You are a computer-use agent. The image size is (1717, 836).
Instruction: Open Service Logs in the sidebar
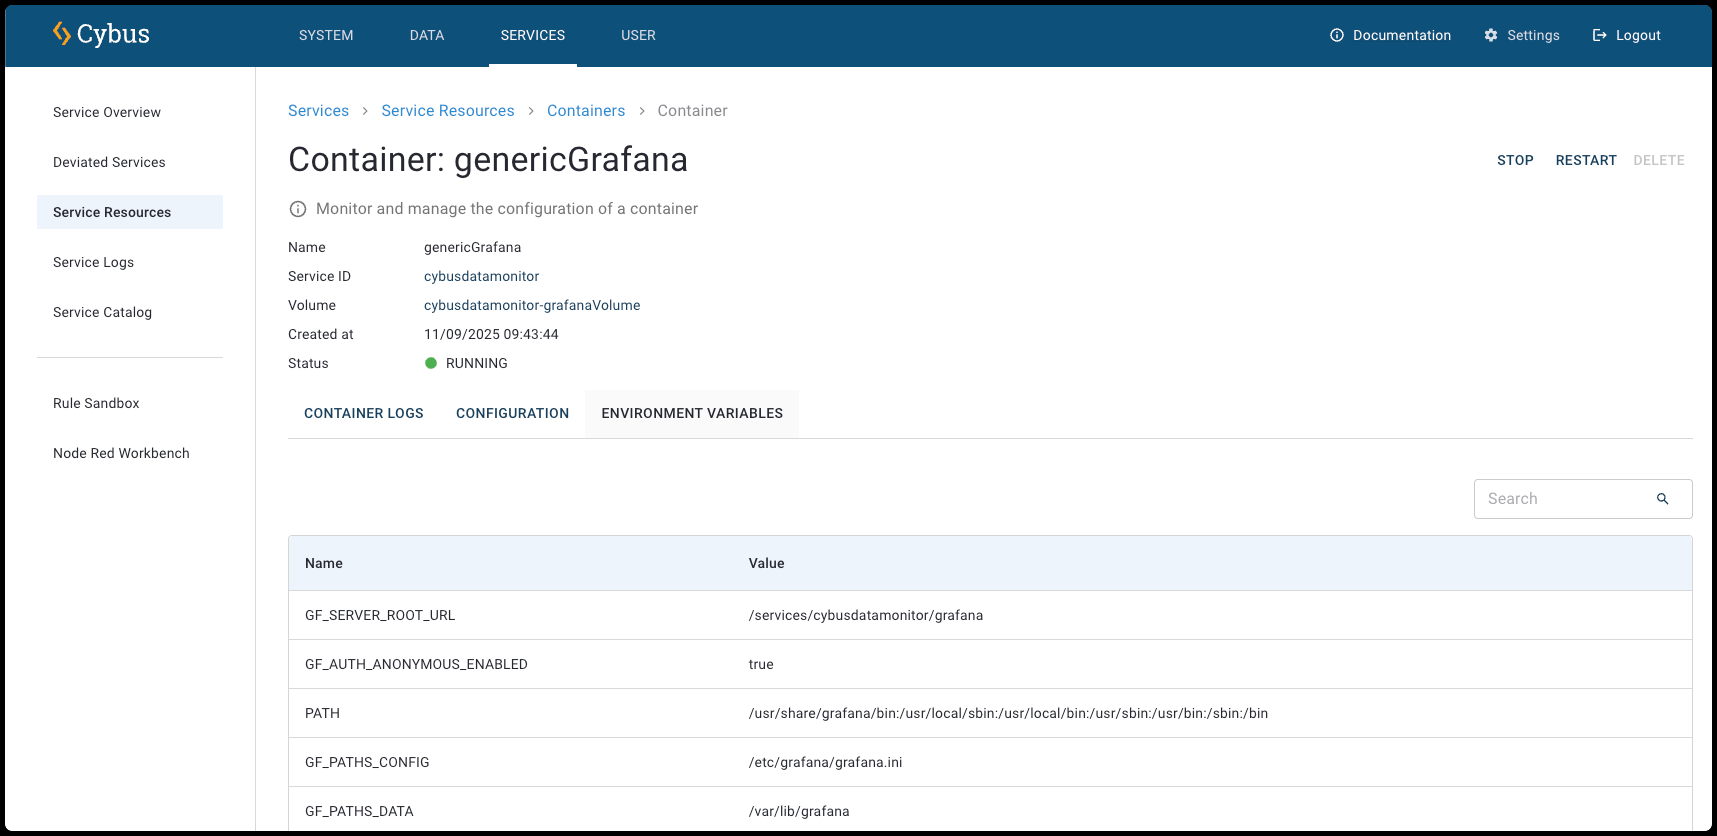pyautogui.click(x=93, y=262)
